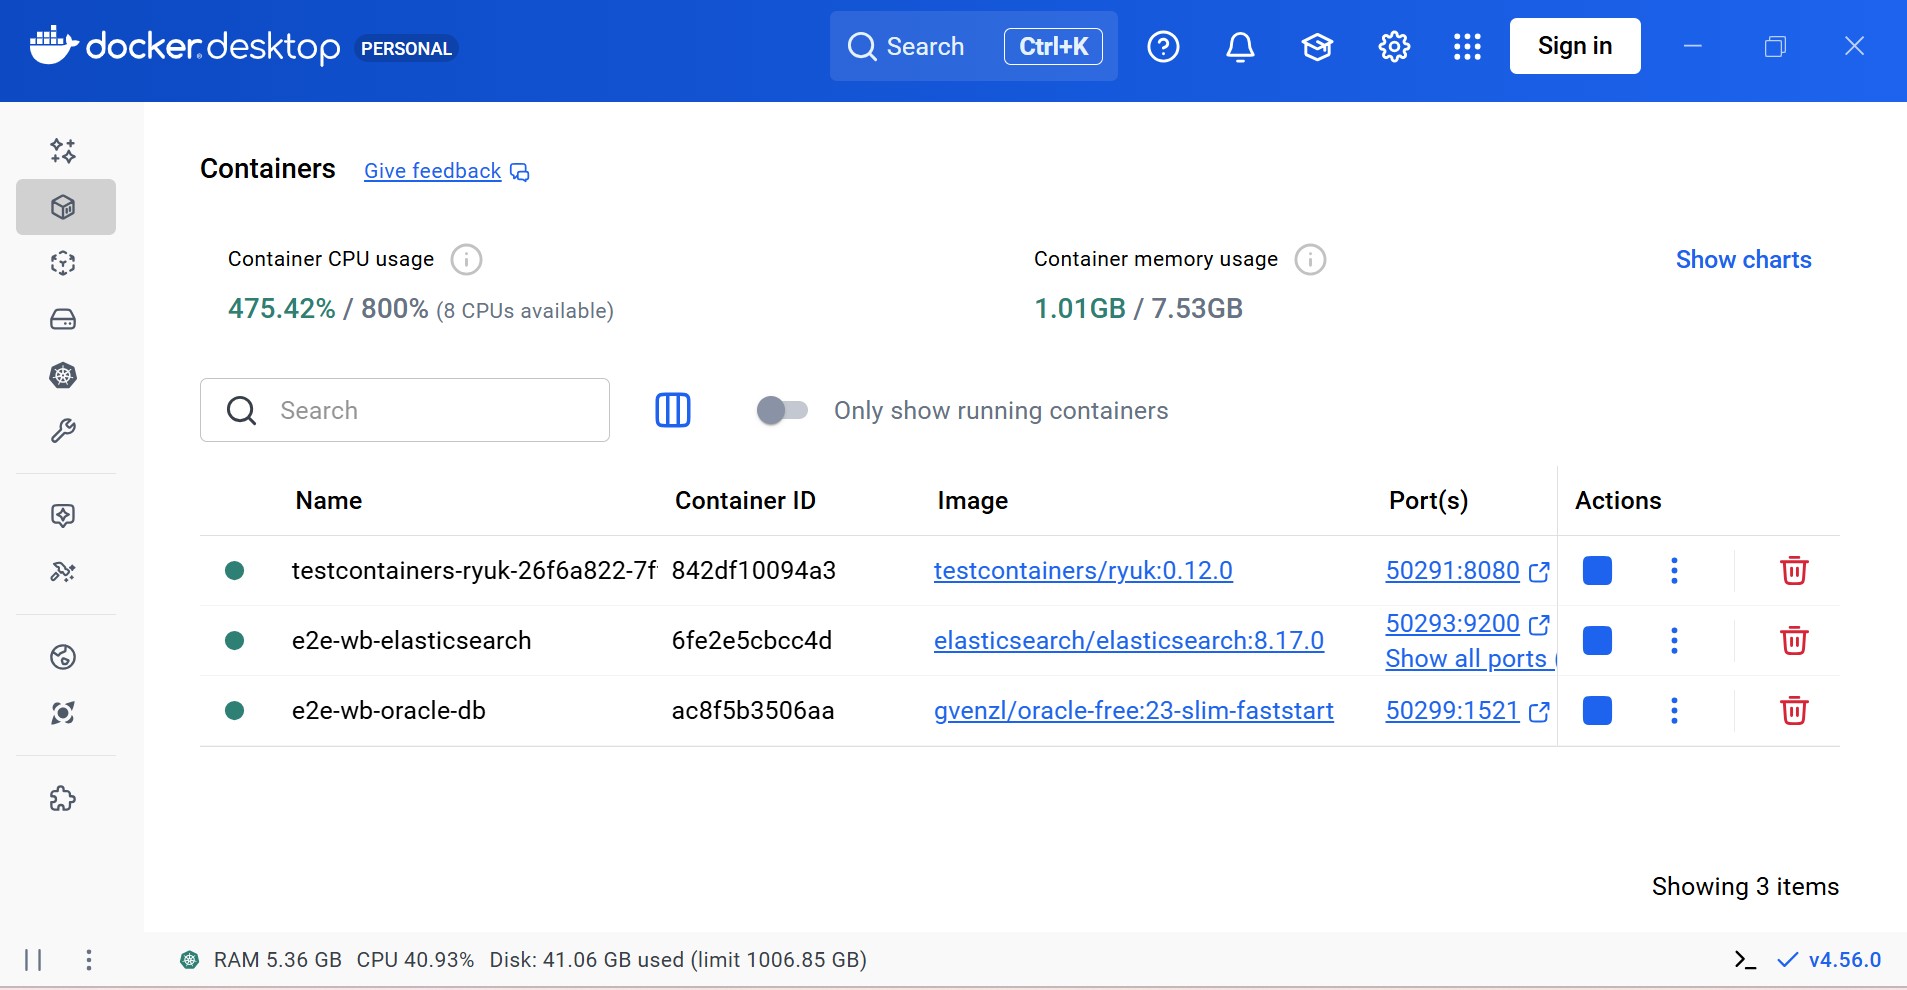The width and height of the screenshot is (1907, 990).
Task: Delete e2e-wb-oracle-db container
Action: point(1794,711)
